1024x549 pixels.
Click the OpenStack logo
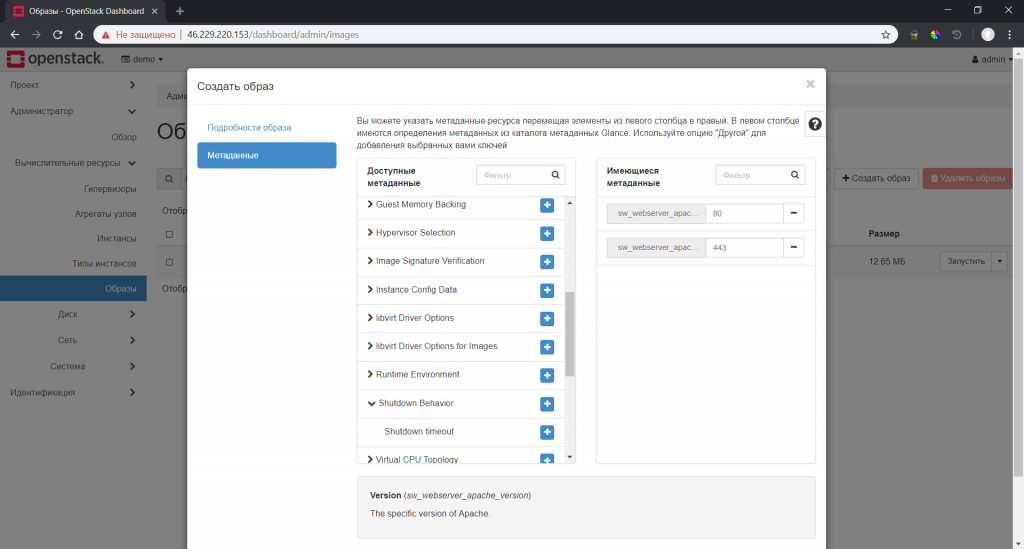coord(55,59)
